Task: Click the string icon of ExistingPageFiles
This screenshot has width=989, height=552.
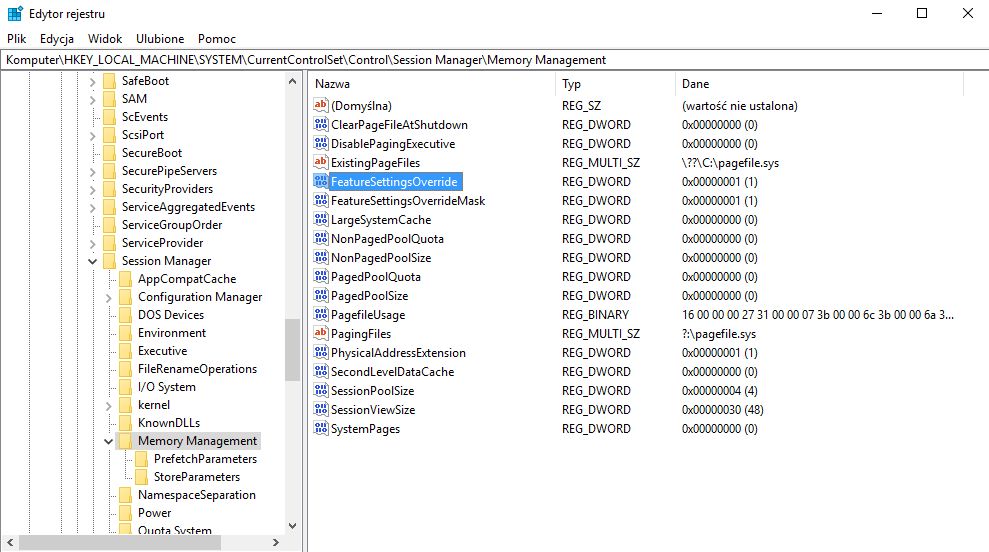Action: 320,162
